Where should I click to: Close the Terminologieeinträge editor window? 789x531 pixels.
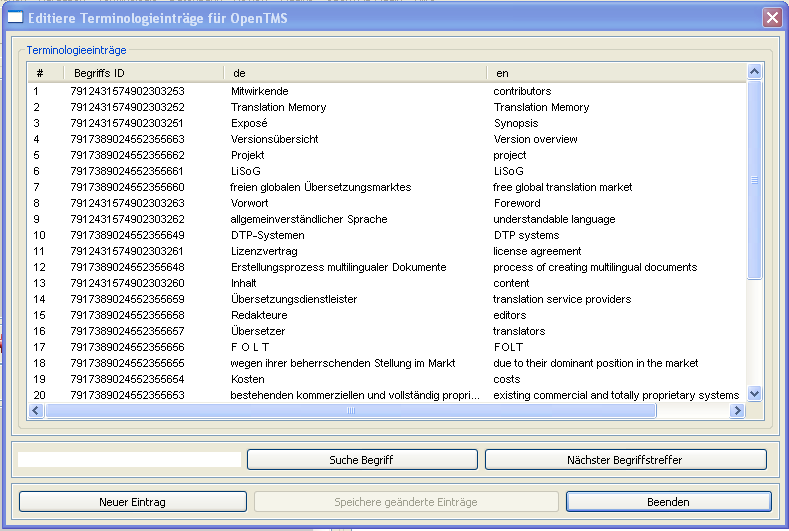pyautogui.click(x=771, y=17)
